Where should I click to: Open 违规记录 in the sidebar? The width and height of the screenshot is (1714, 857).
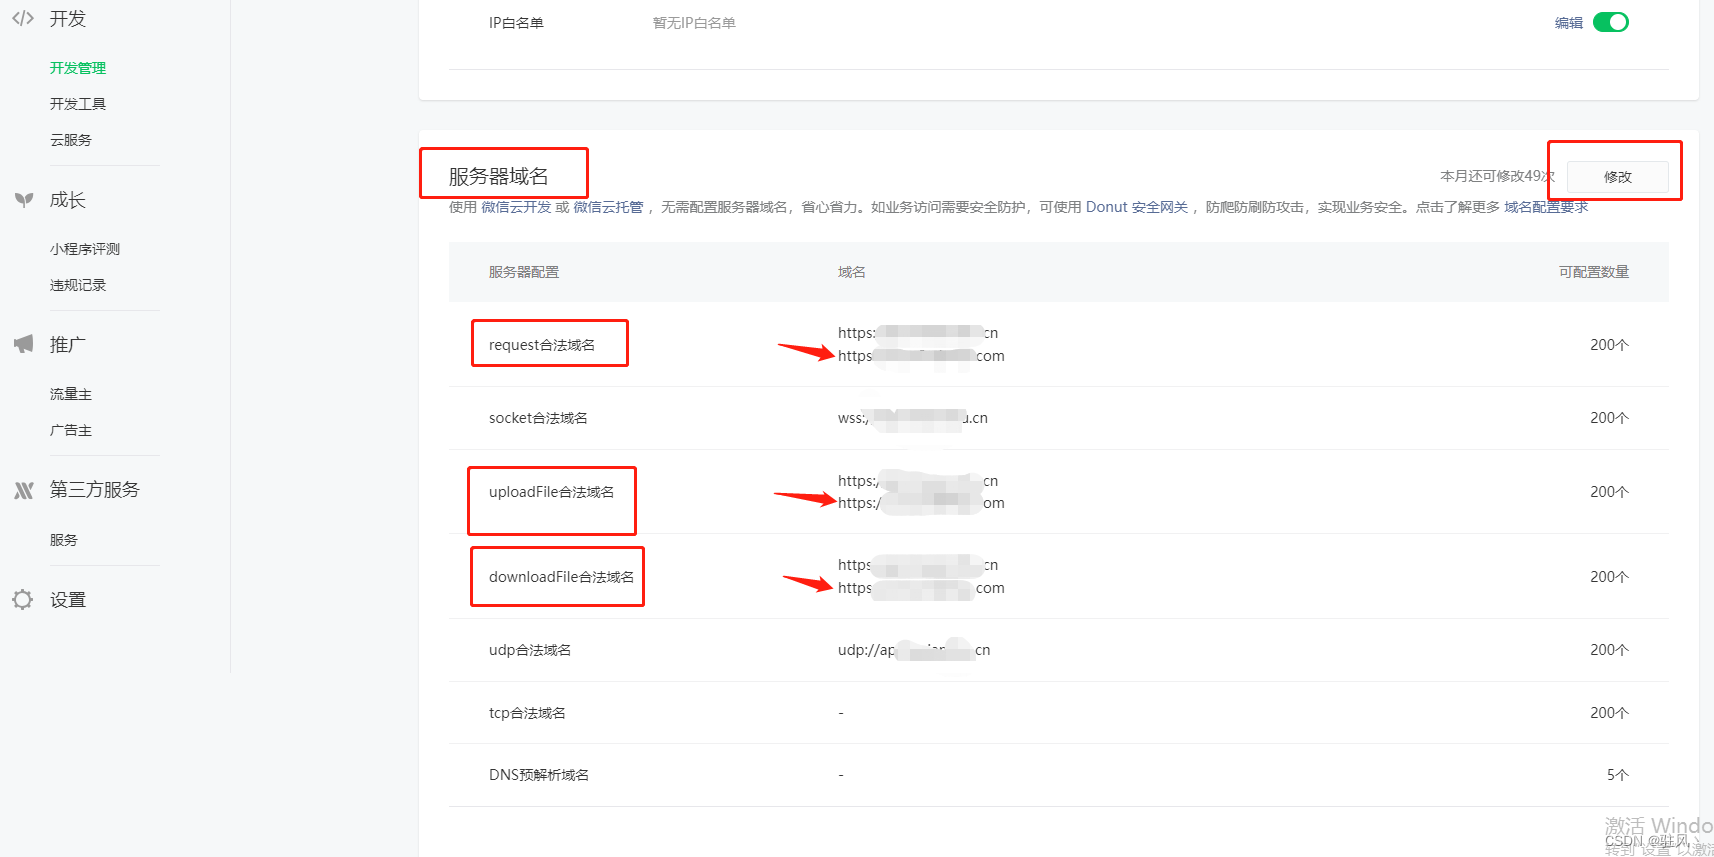[78, 285]
